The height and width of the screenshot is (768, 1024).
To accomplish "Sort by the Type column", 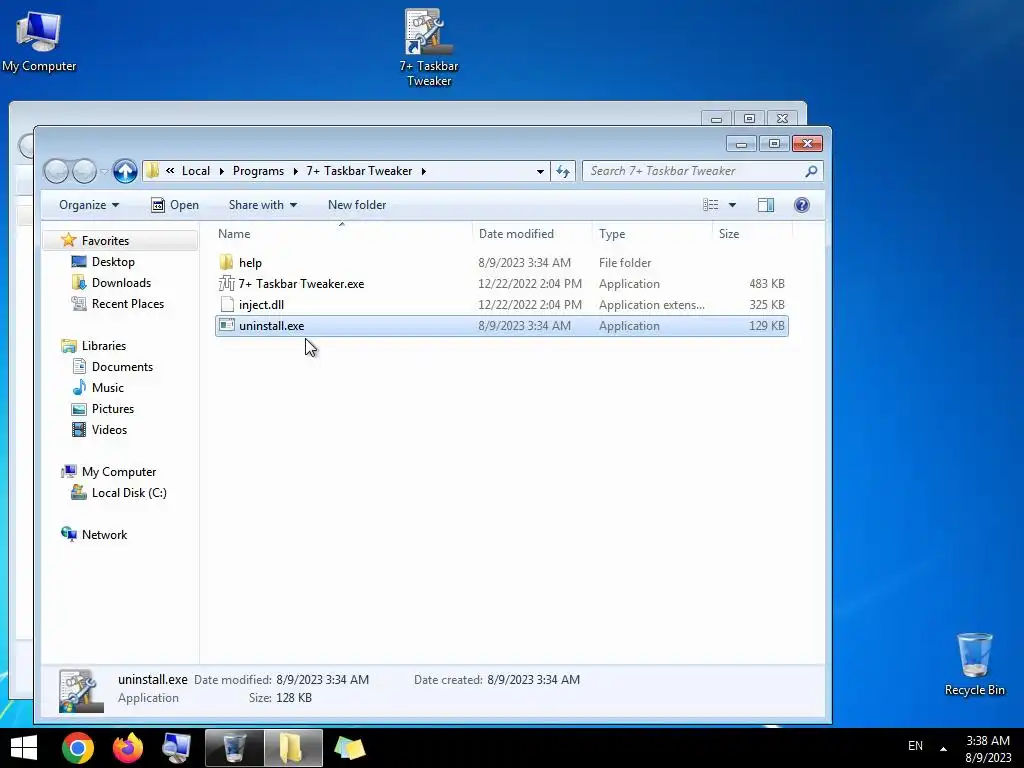I will click(x=652, y=234).
